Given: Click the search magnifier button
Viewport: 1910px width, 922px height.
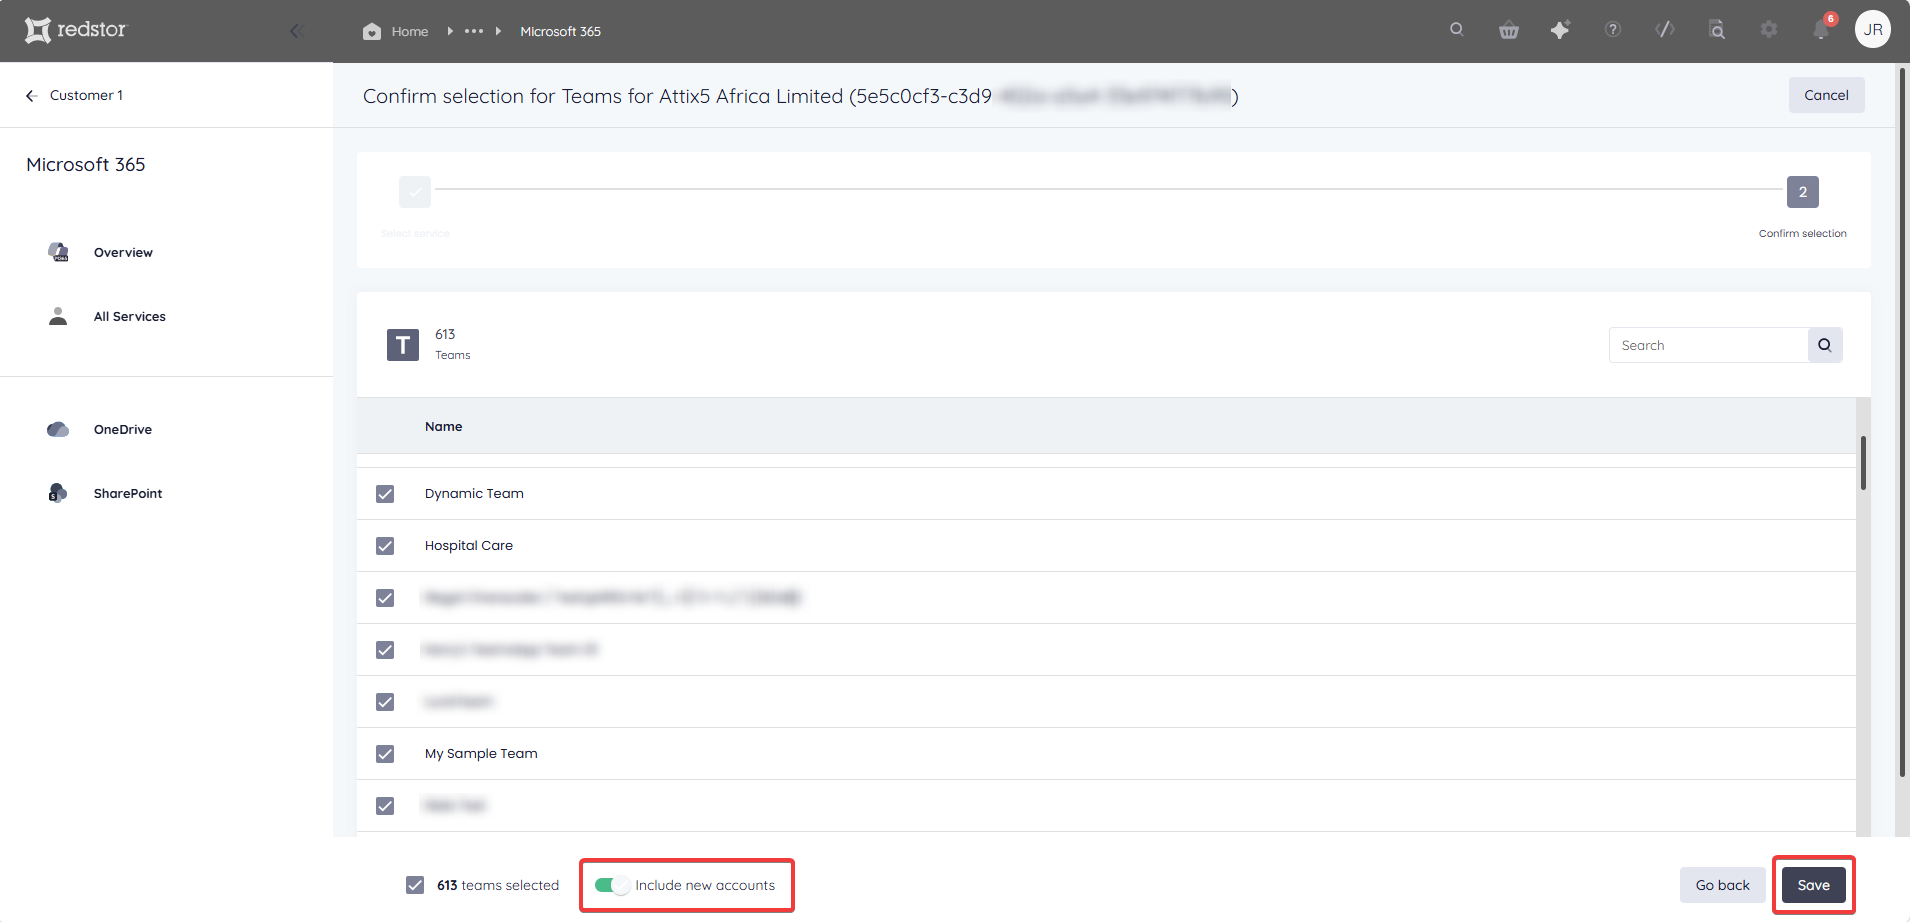Looking at the screenshot, I should pyautogui.click(x=1825, y=345).
